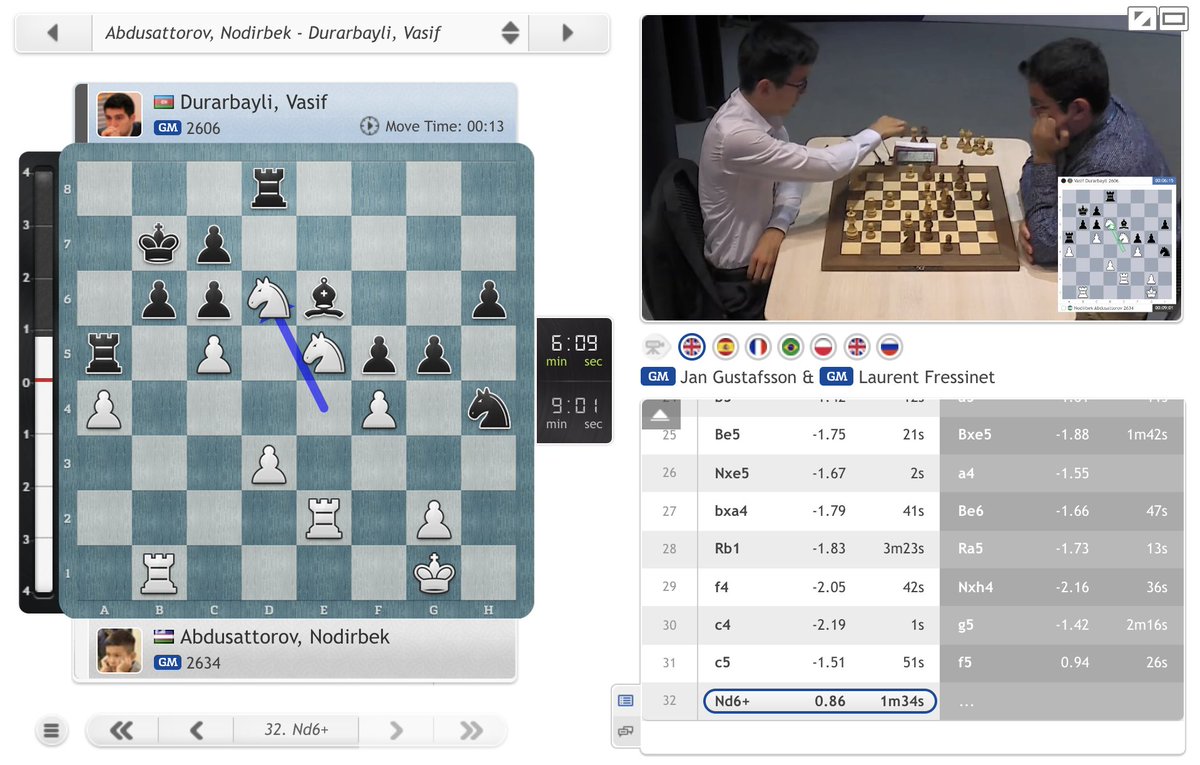Click the current move label 32. Nd6+

pyautogui.click(x=296, y=730)
